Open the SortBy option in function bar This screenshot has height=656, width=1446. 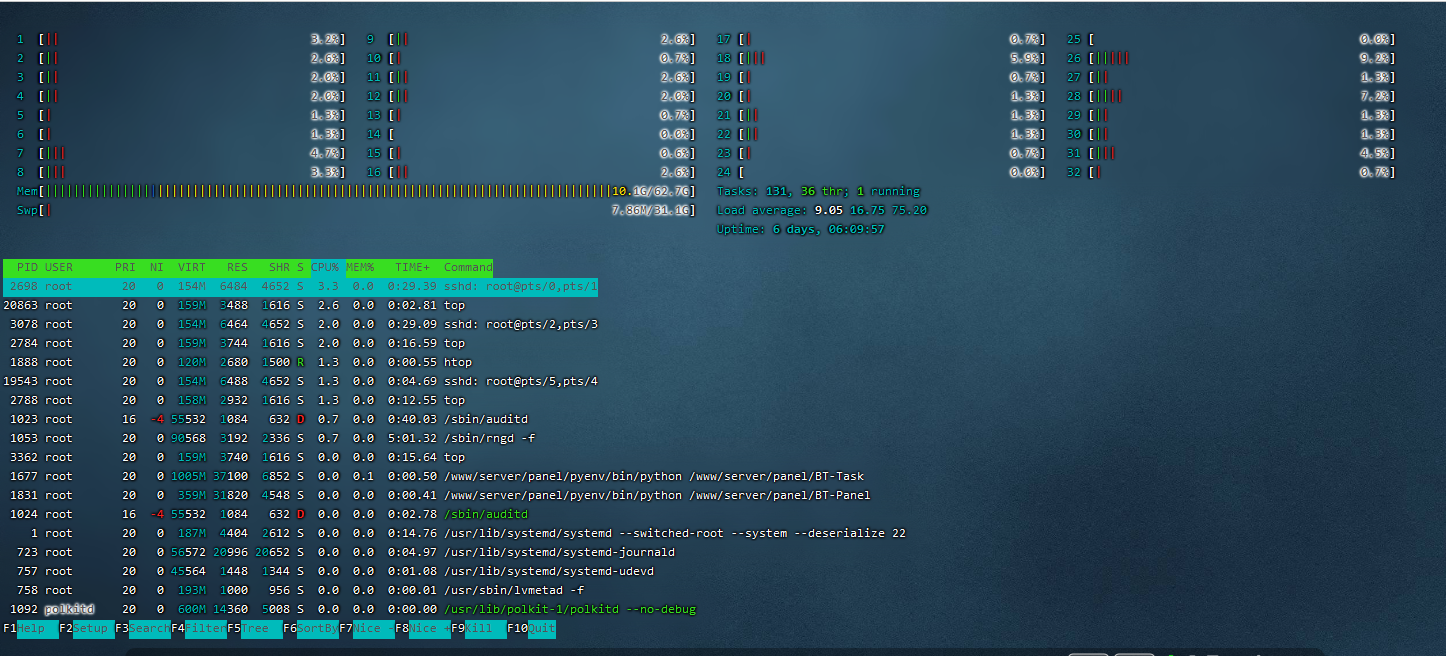click(317, 629)
